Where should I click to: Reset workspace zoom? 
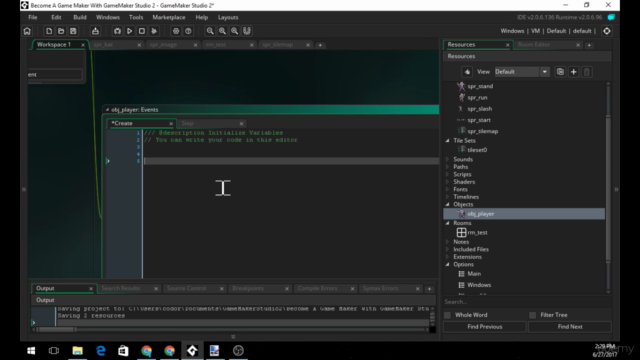[222, 31]
